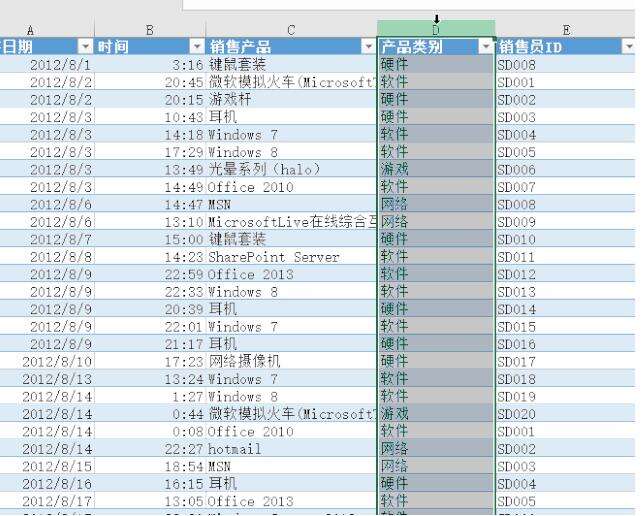Select column A header
642x516 pixels.
47,29
